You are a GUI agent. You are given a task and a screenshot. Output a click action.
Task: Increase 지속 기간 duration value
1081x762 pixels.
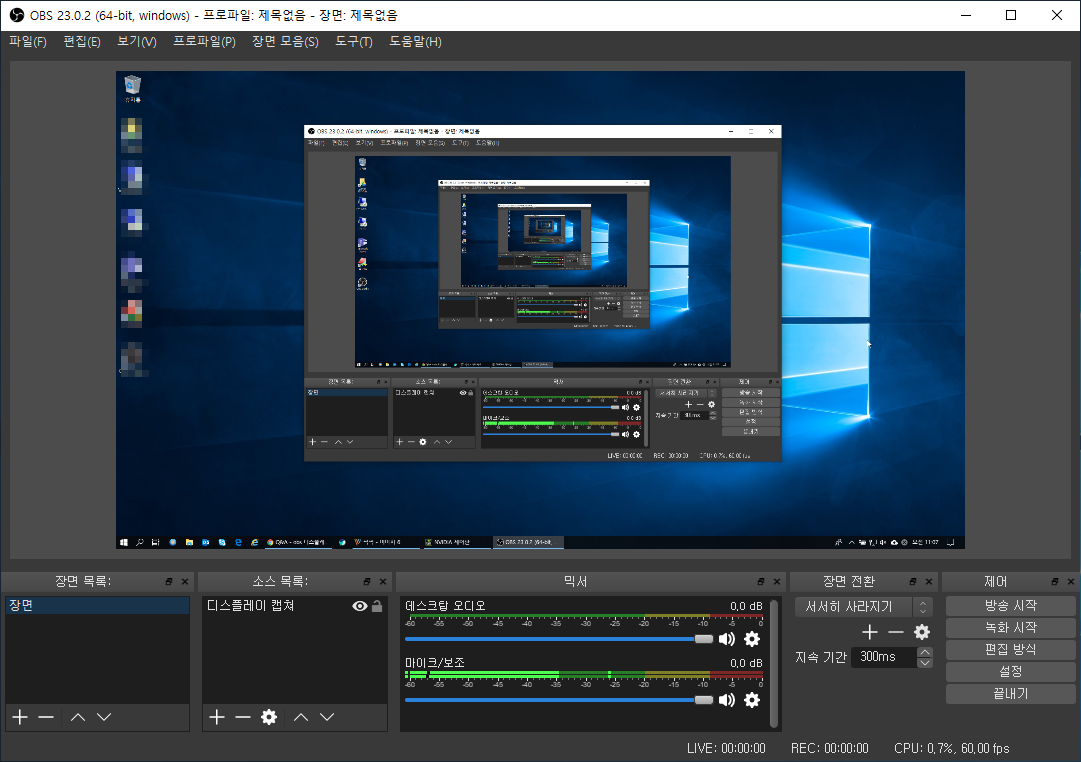925,652
